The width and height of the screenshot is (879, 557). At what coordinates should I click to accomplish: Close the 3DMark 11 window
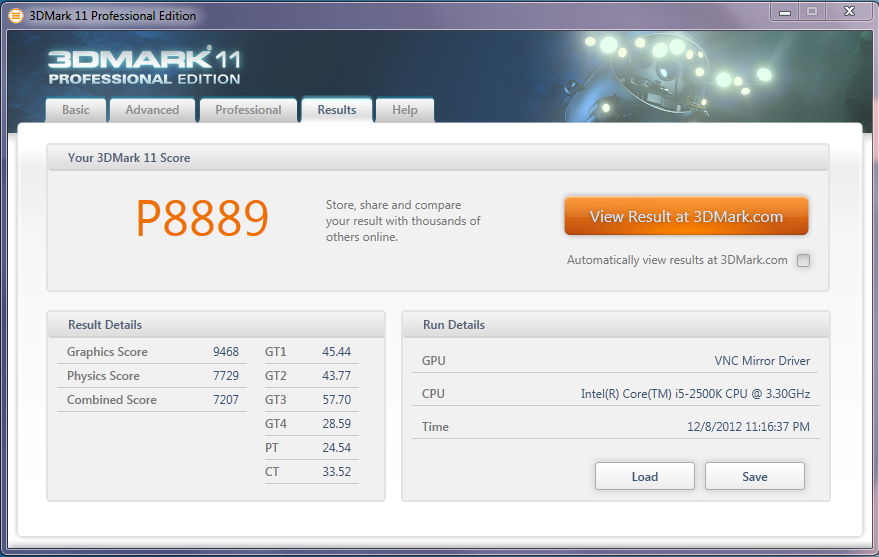pyautogui.click(x=849, y=11)
